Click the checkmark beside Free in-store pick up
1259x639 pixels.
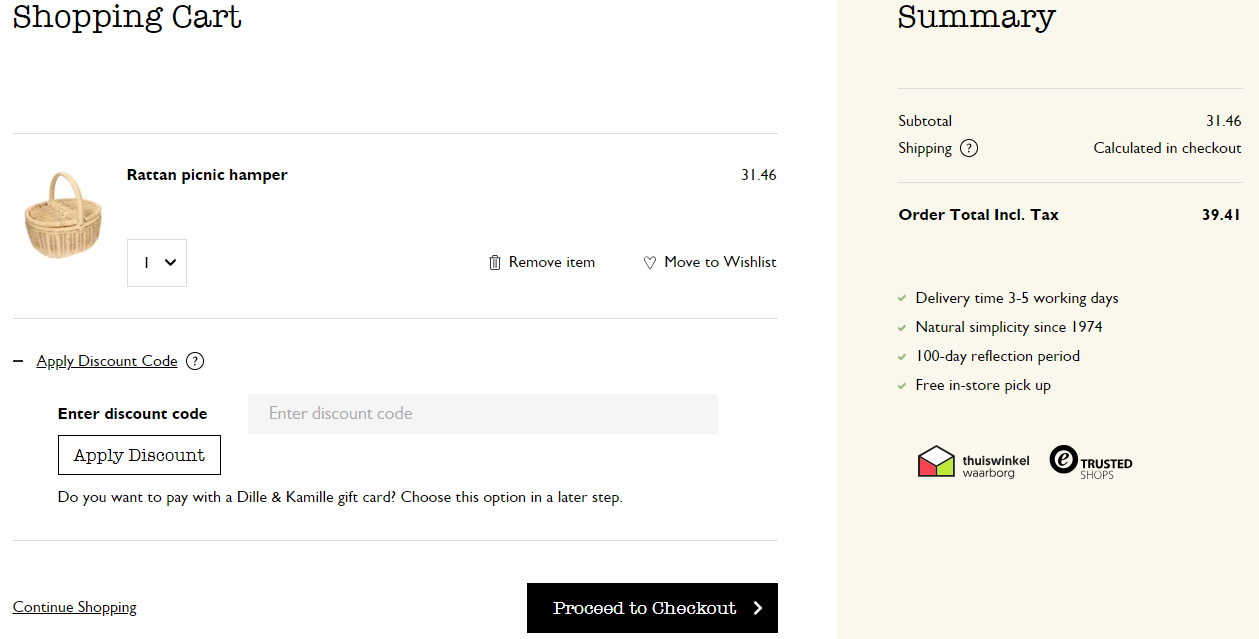point(903,385)
